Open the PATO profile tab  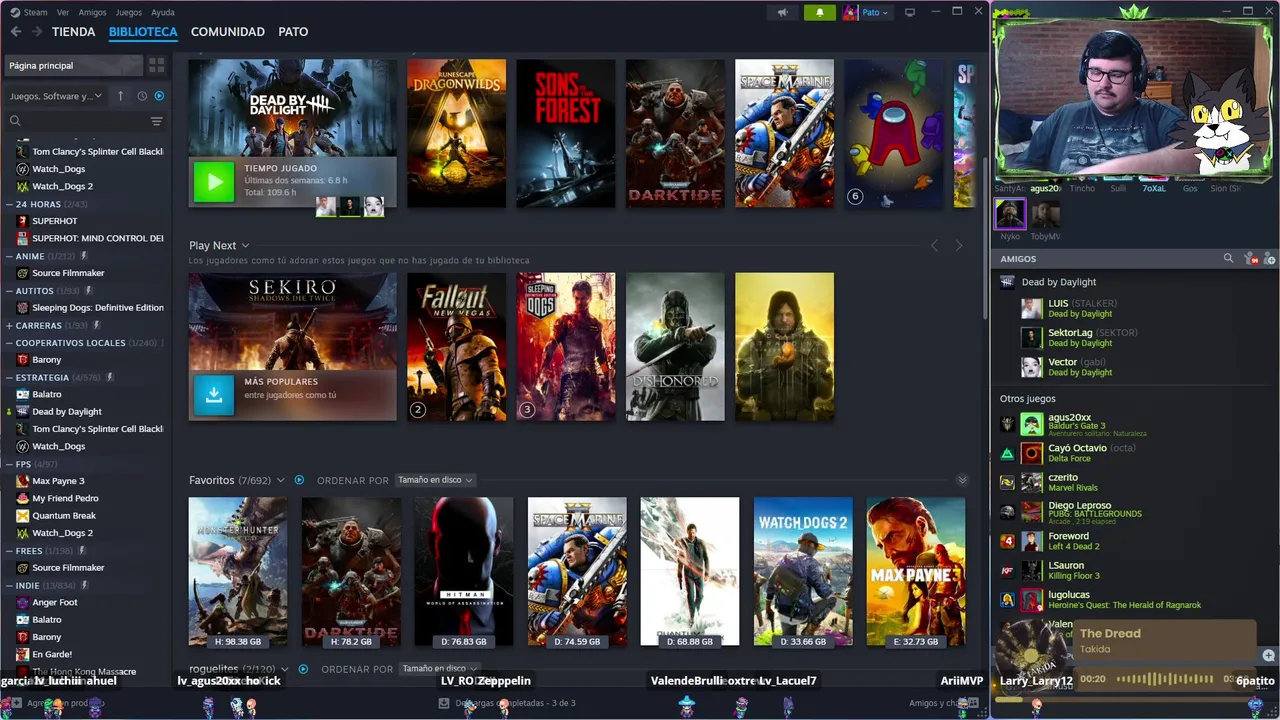[x=293, y=32]
